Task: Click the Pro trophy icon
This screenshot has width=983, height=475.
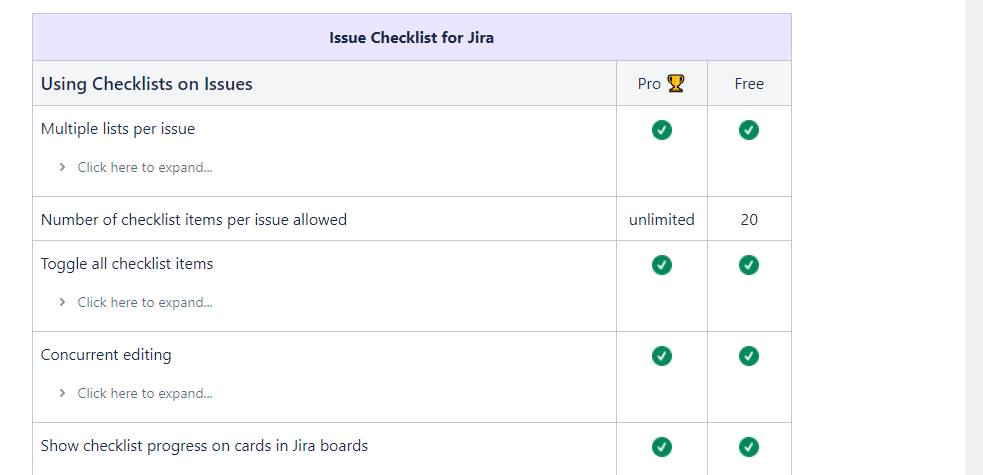Action: [x=676, y=84]
